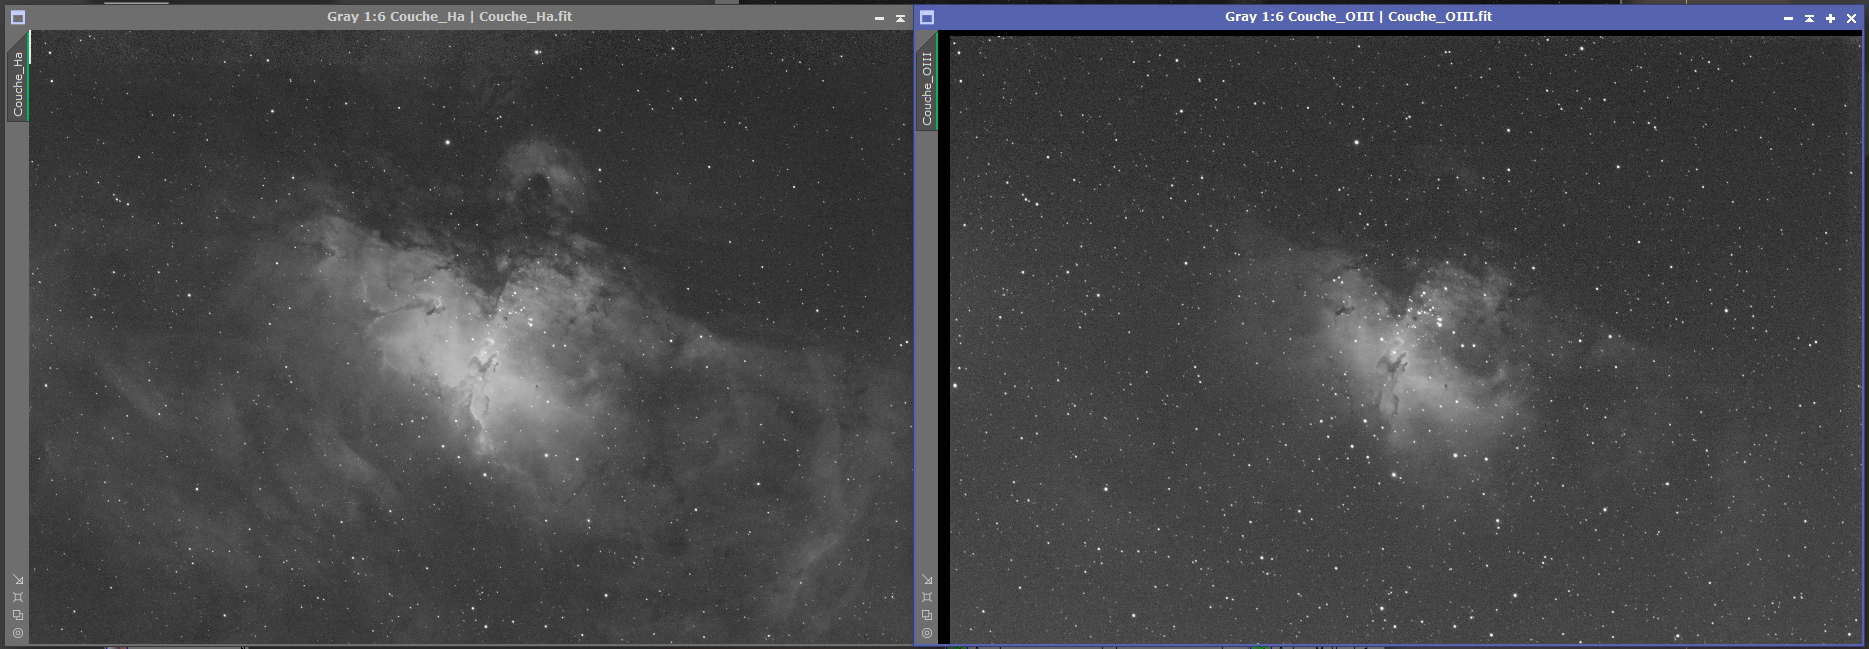Click the nebula in the Couche_Ha image
Viewport: 1869px width, 649px height.
coord(470,350)
